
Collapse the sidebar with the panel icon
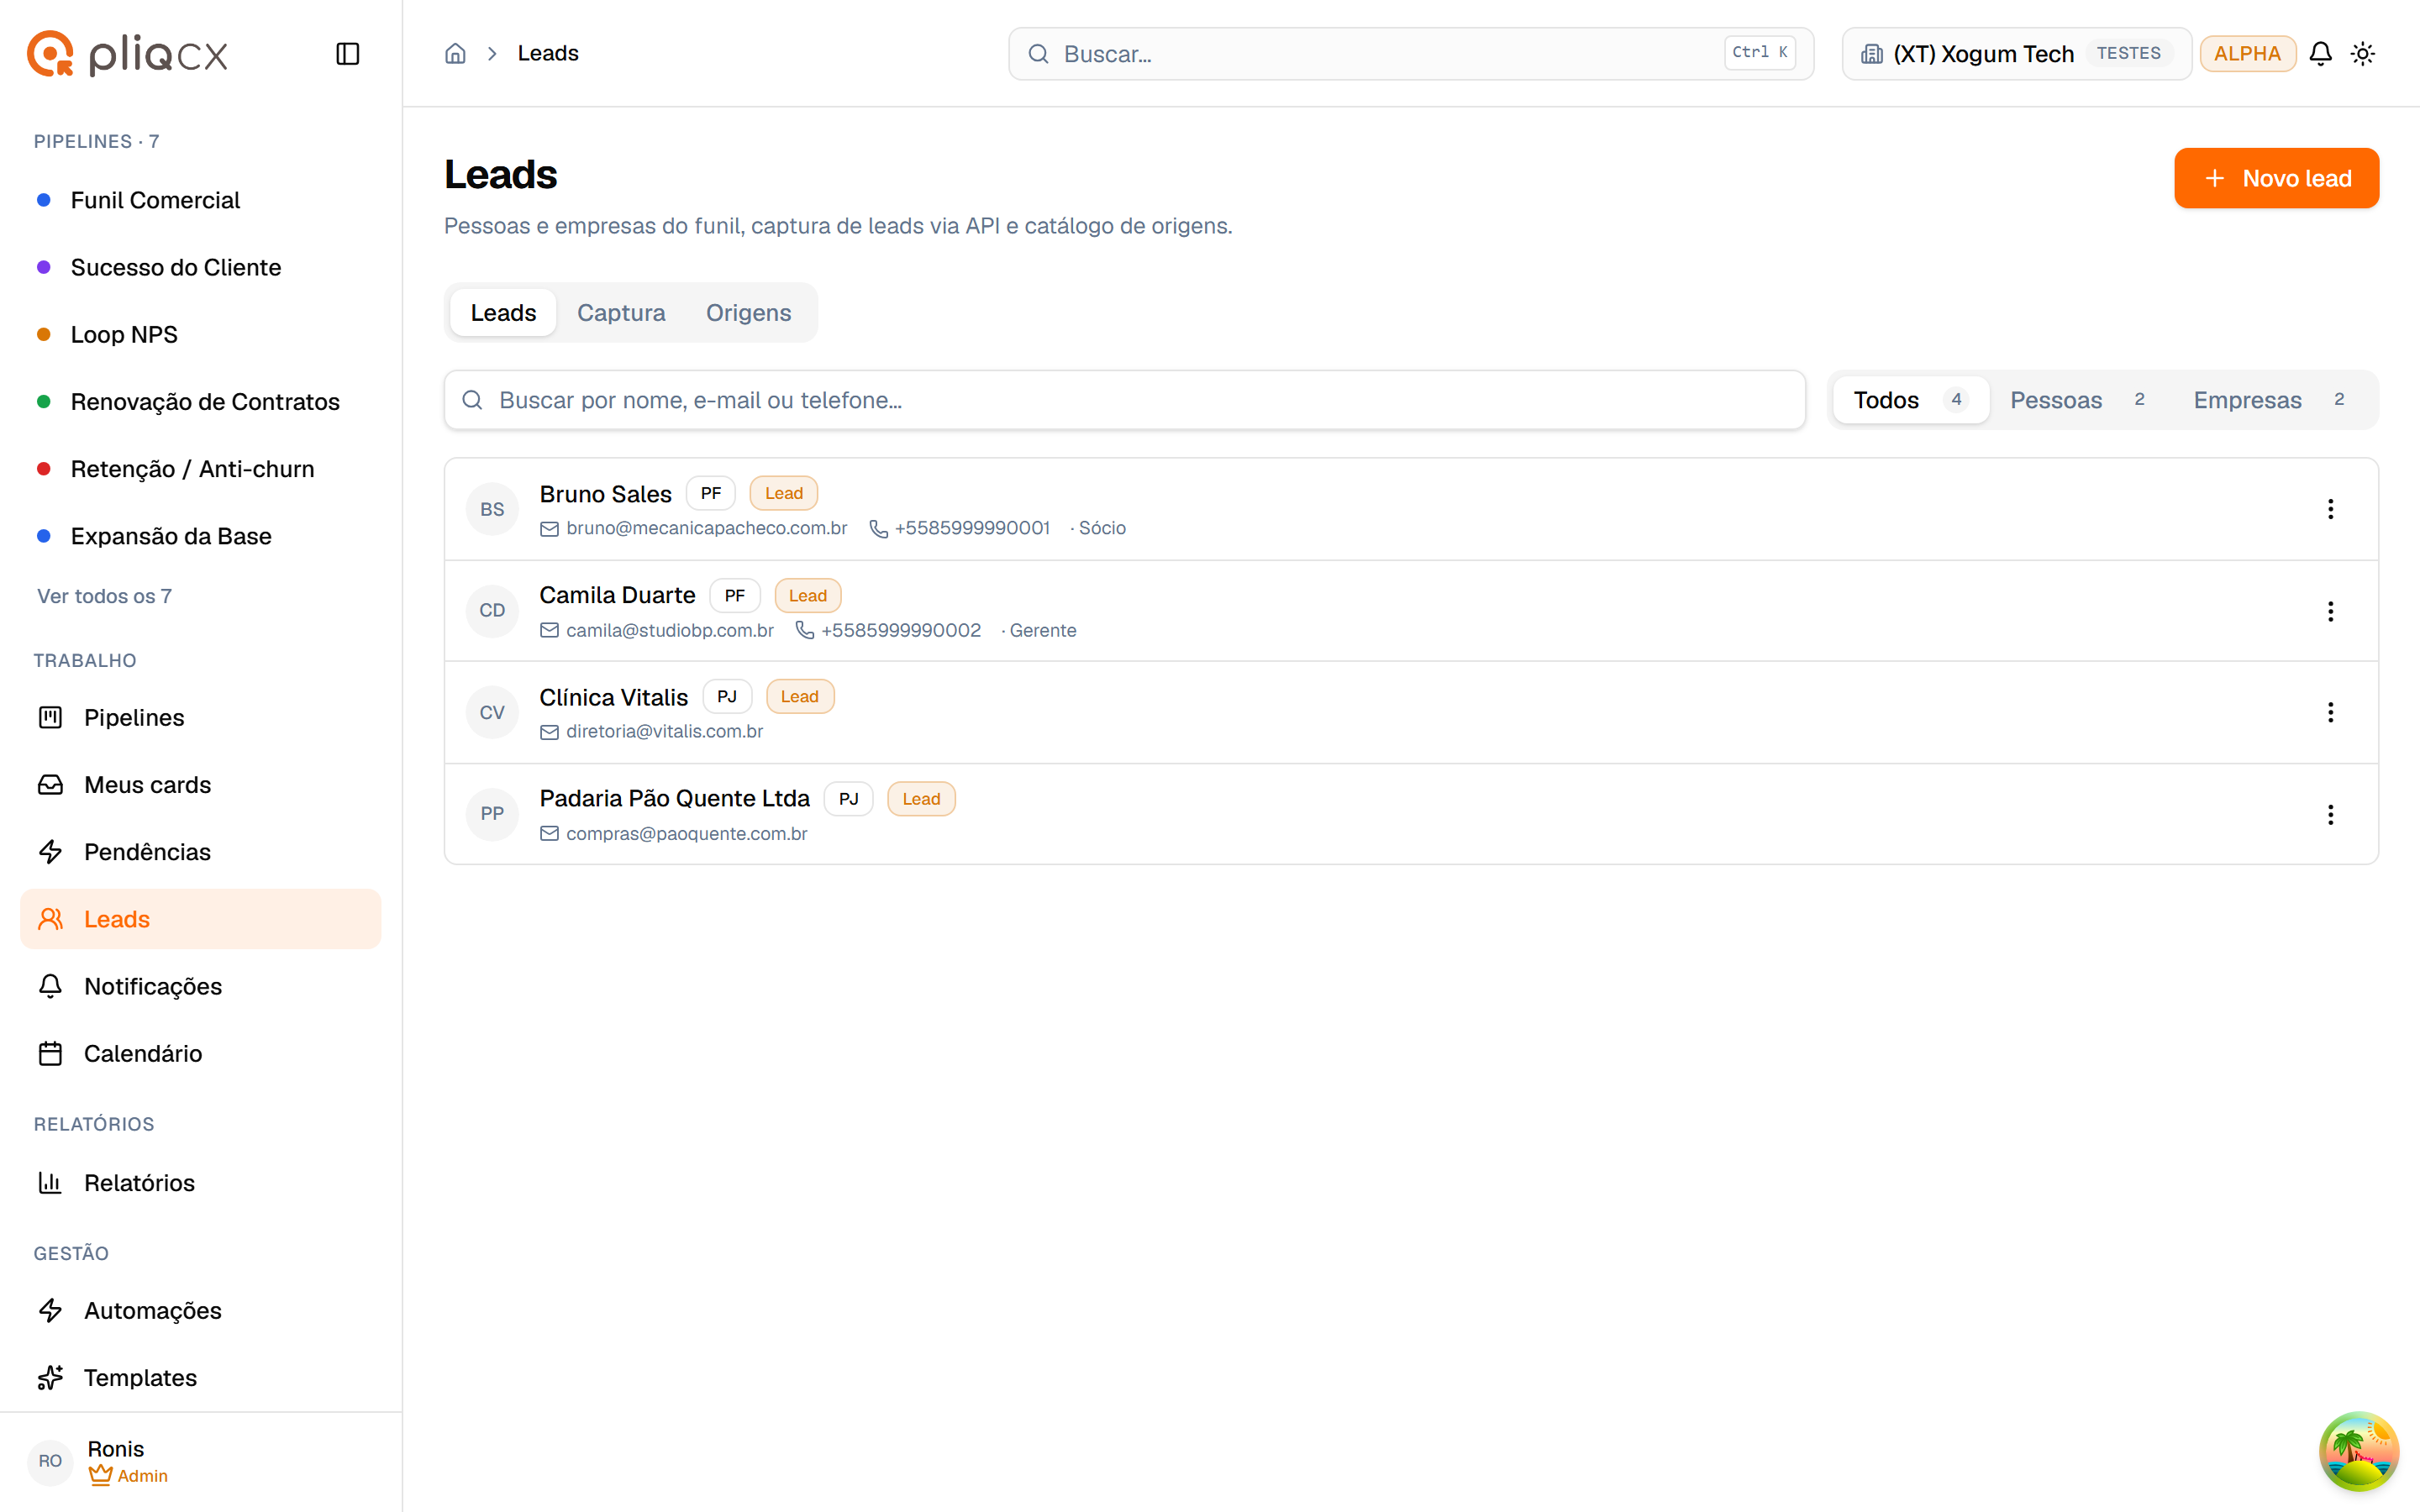click(x=347, y=54)
